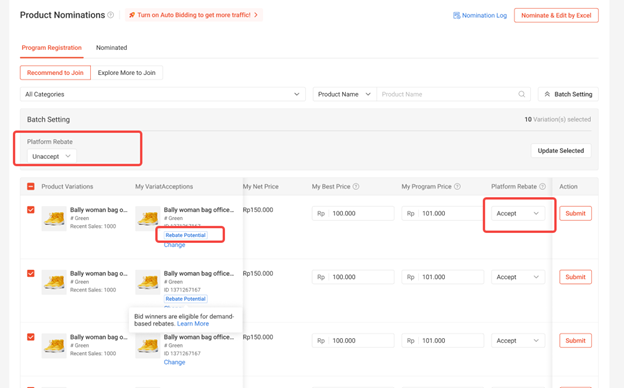624x388 pixels.
Task: Open batch Platform Rebate Unaccept dropdown
Action: coord(52,156)
